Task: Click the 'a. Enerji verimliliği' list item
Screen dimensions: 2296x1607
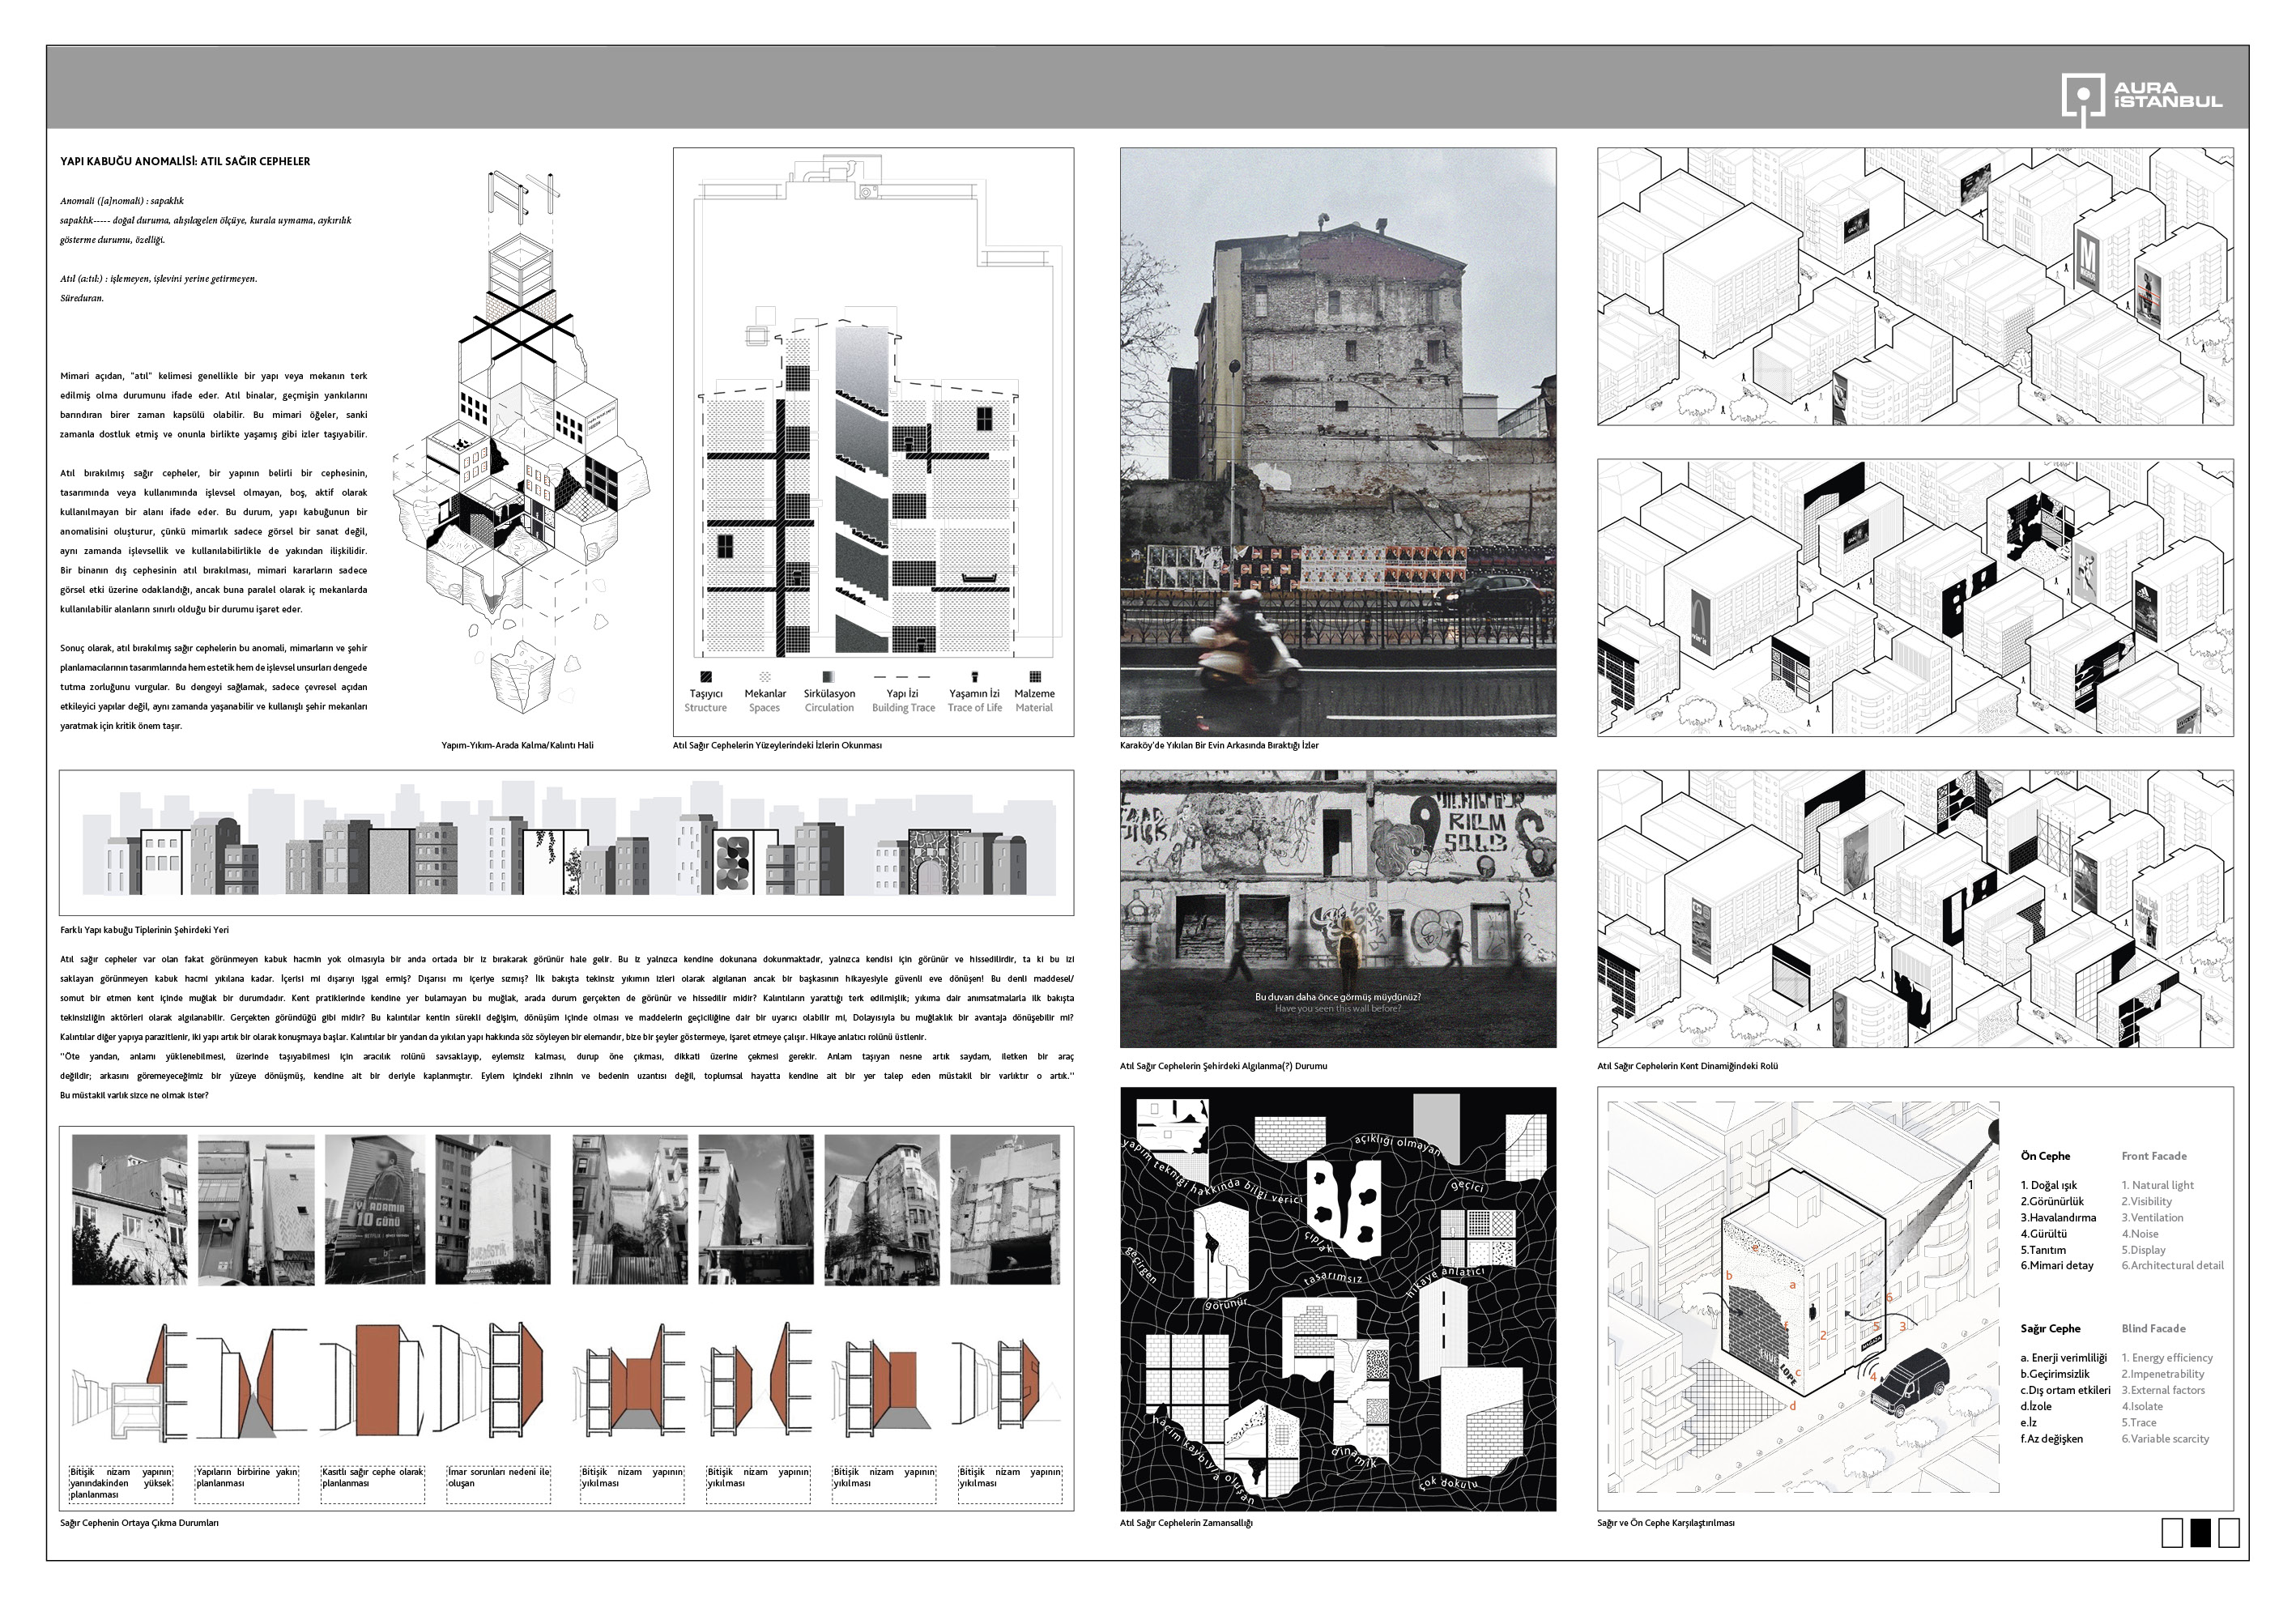Action: (2063, 1358)
